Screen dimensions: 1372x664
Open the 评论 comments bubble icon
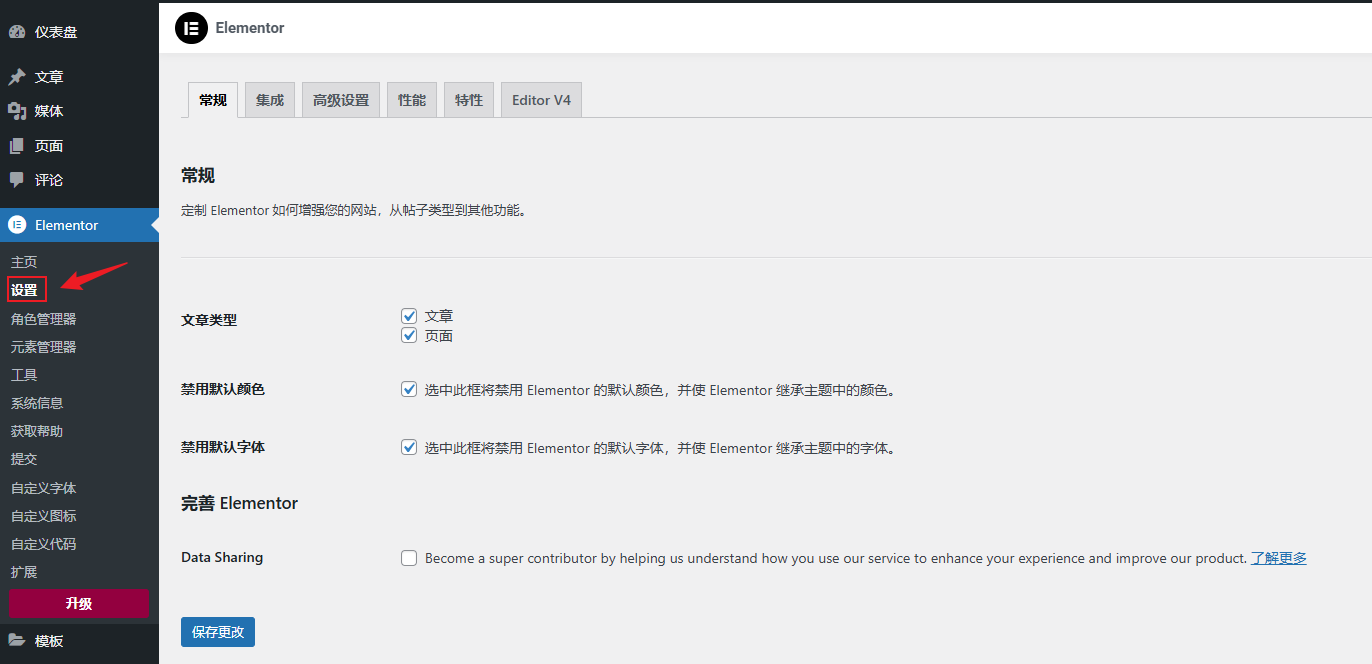tap(17, 180)
